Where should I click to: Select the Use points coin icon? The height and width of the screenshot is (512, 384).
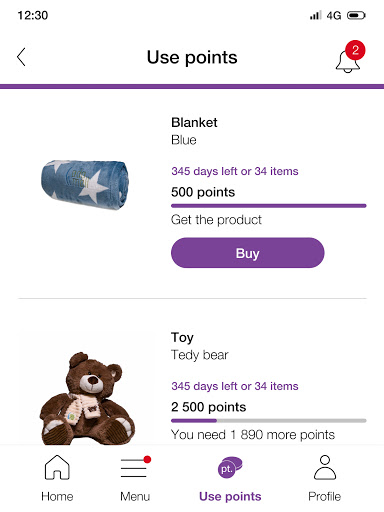(x=230, y=467)
